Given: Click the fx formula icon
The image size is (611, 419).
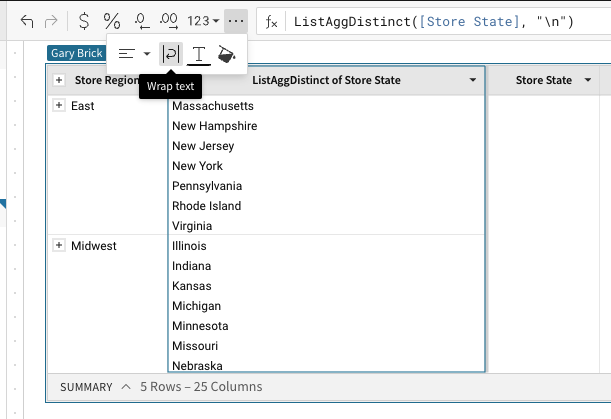Looking at the screenshot, I should click(x=271, y=21).
